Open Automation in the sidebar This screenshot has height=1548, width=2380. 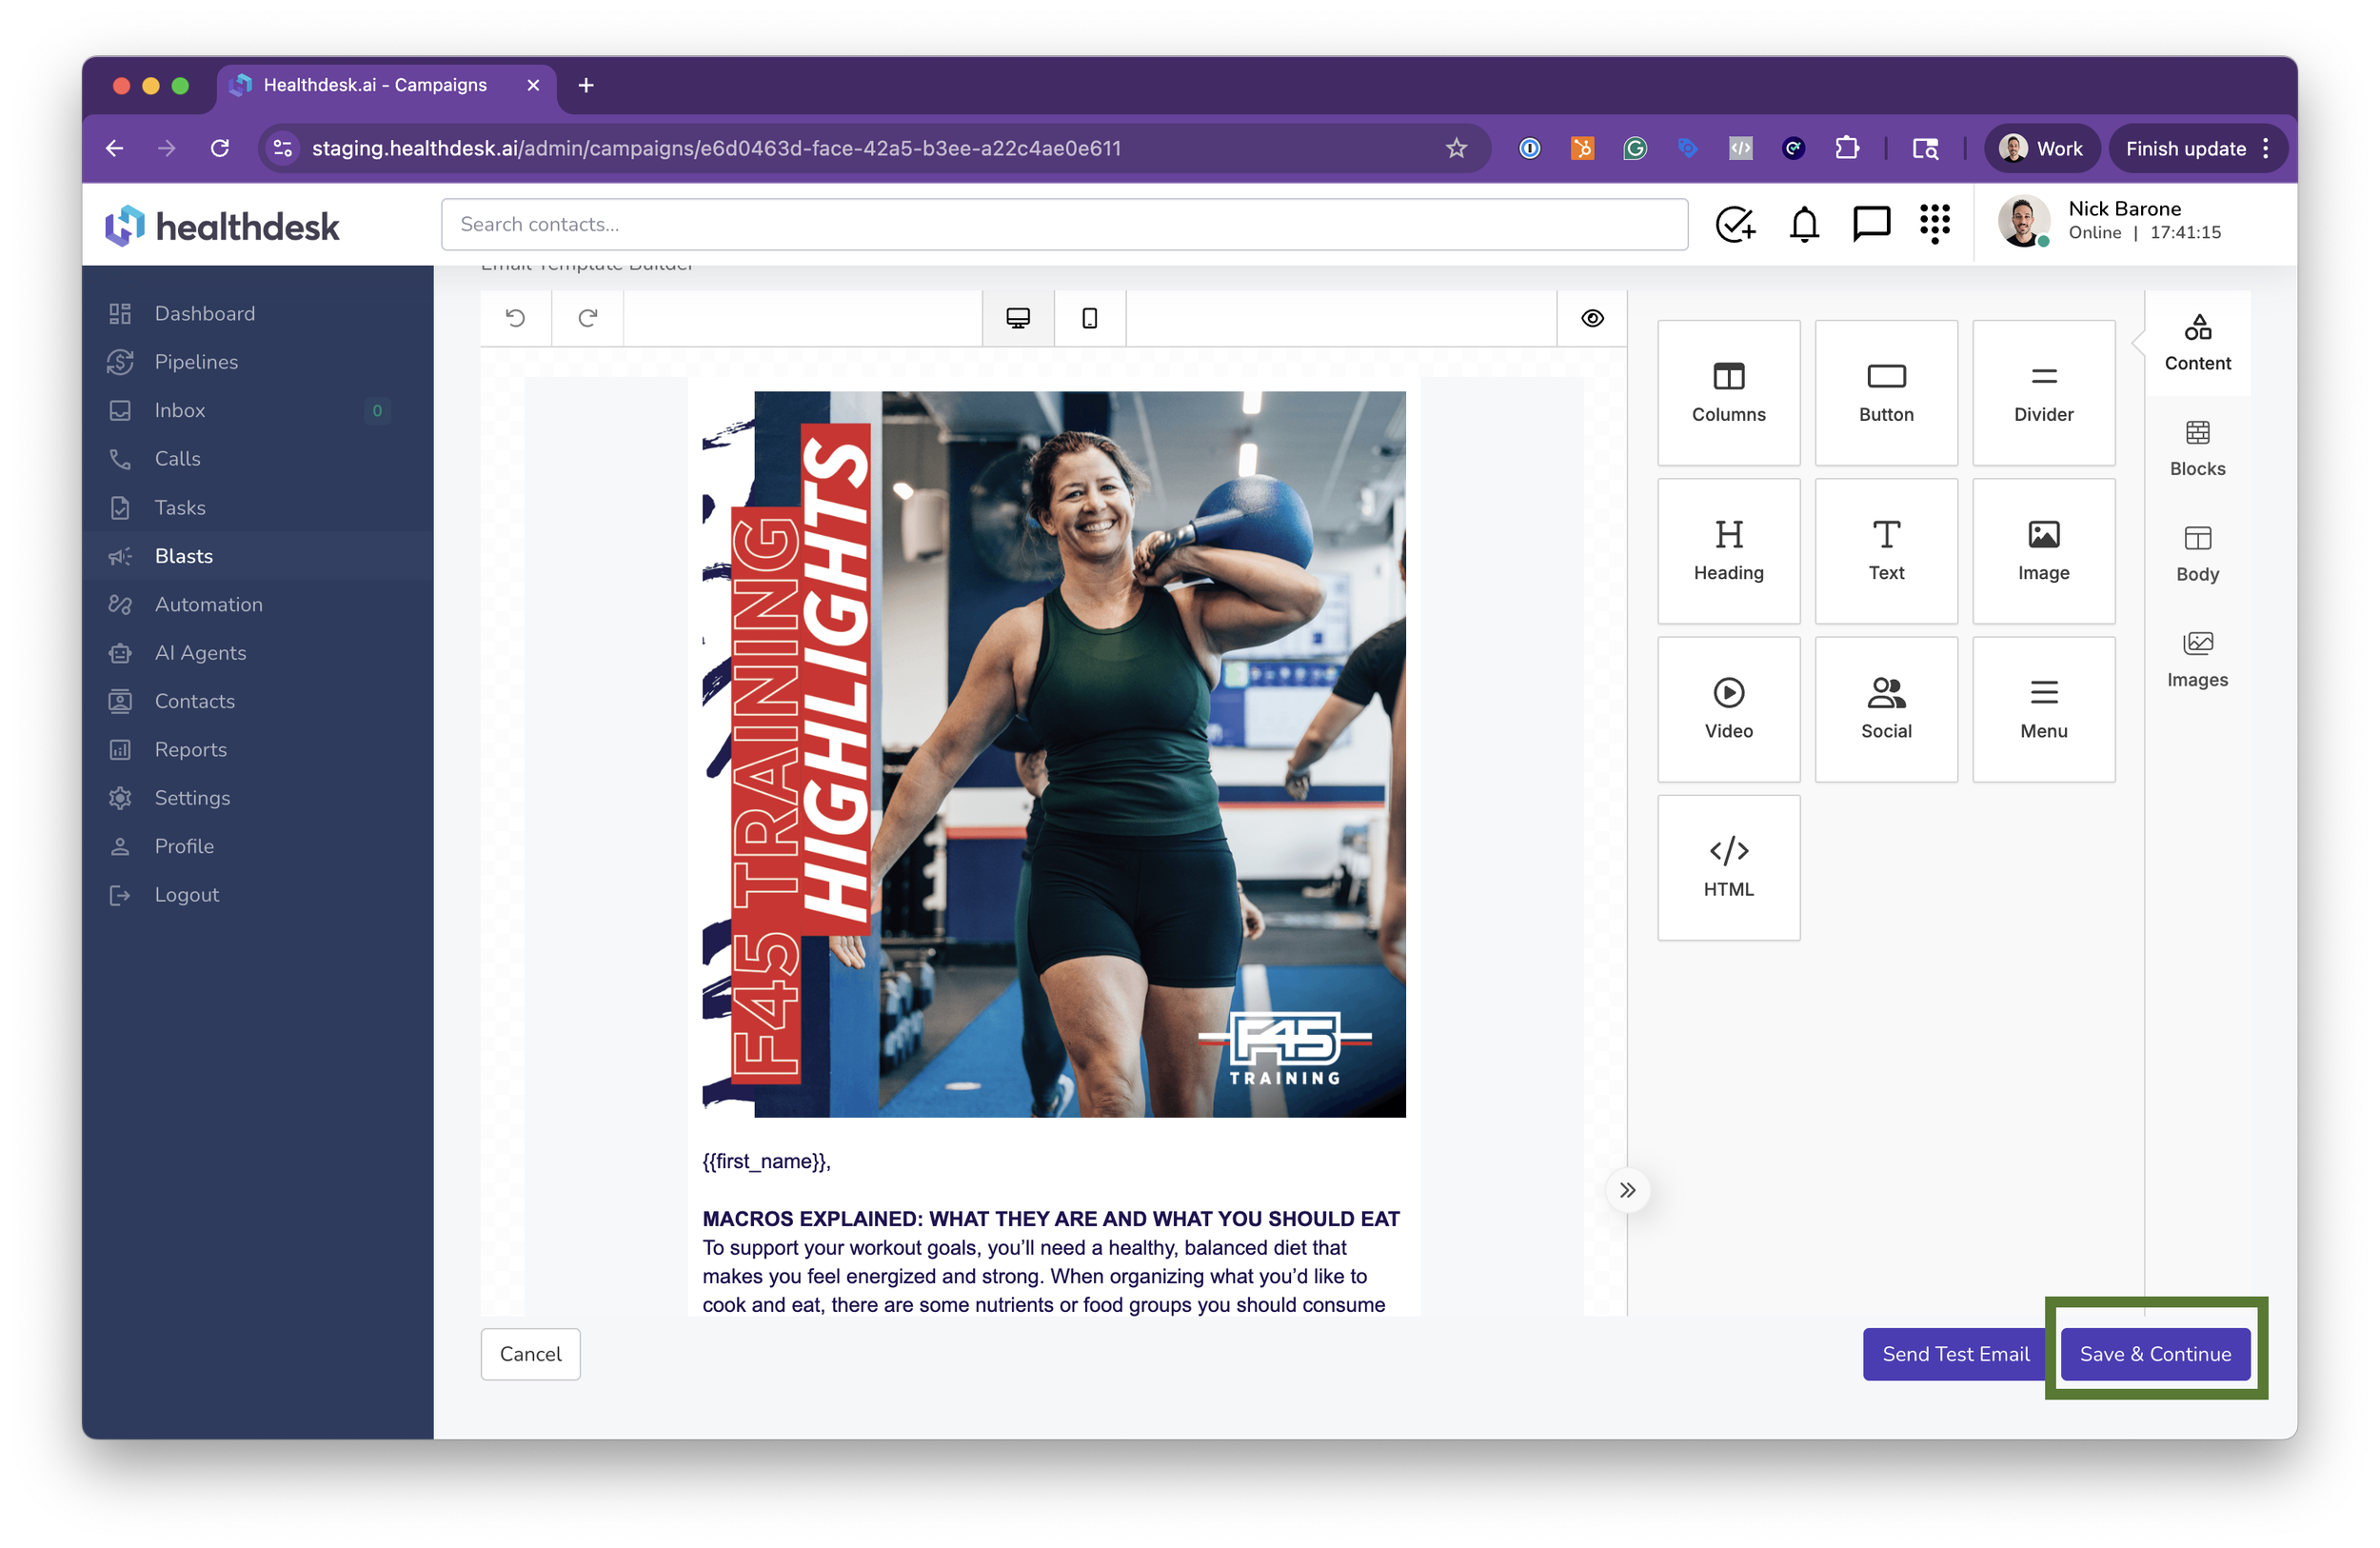click(x=208, y=604)
